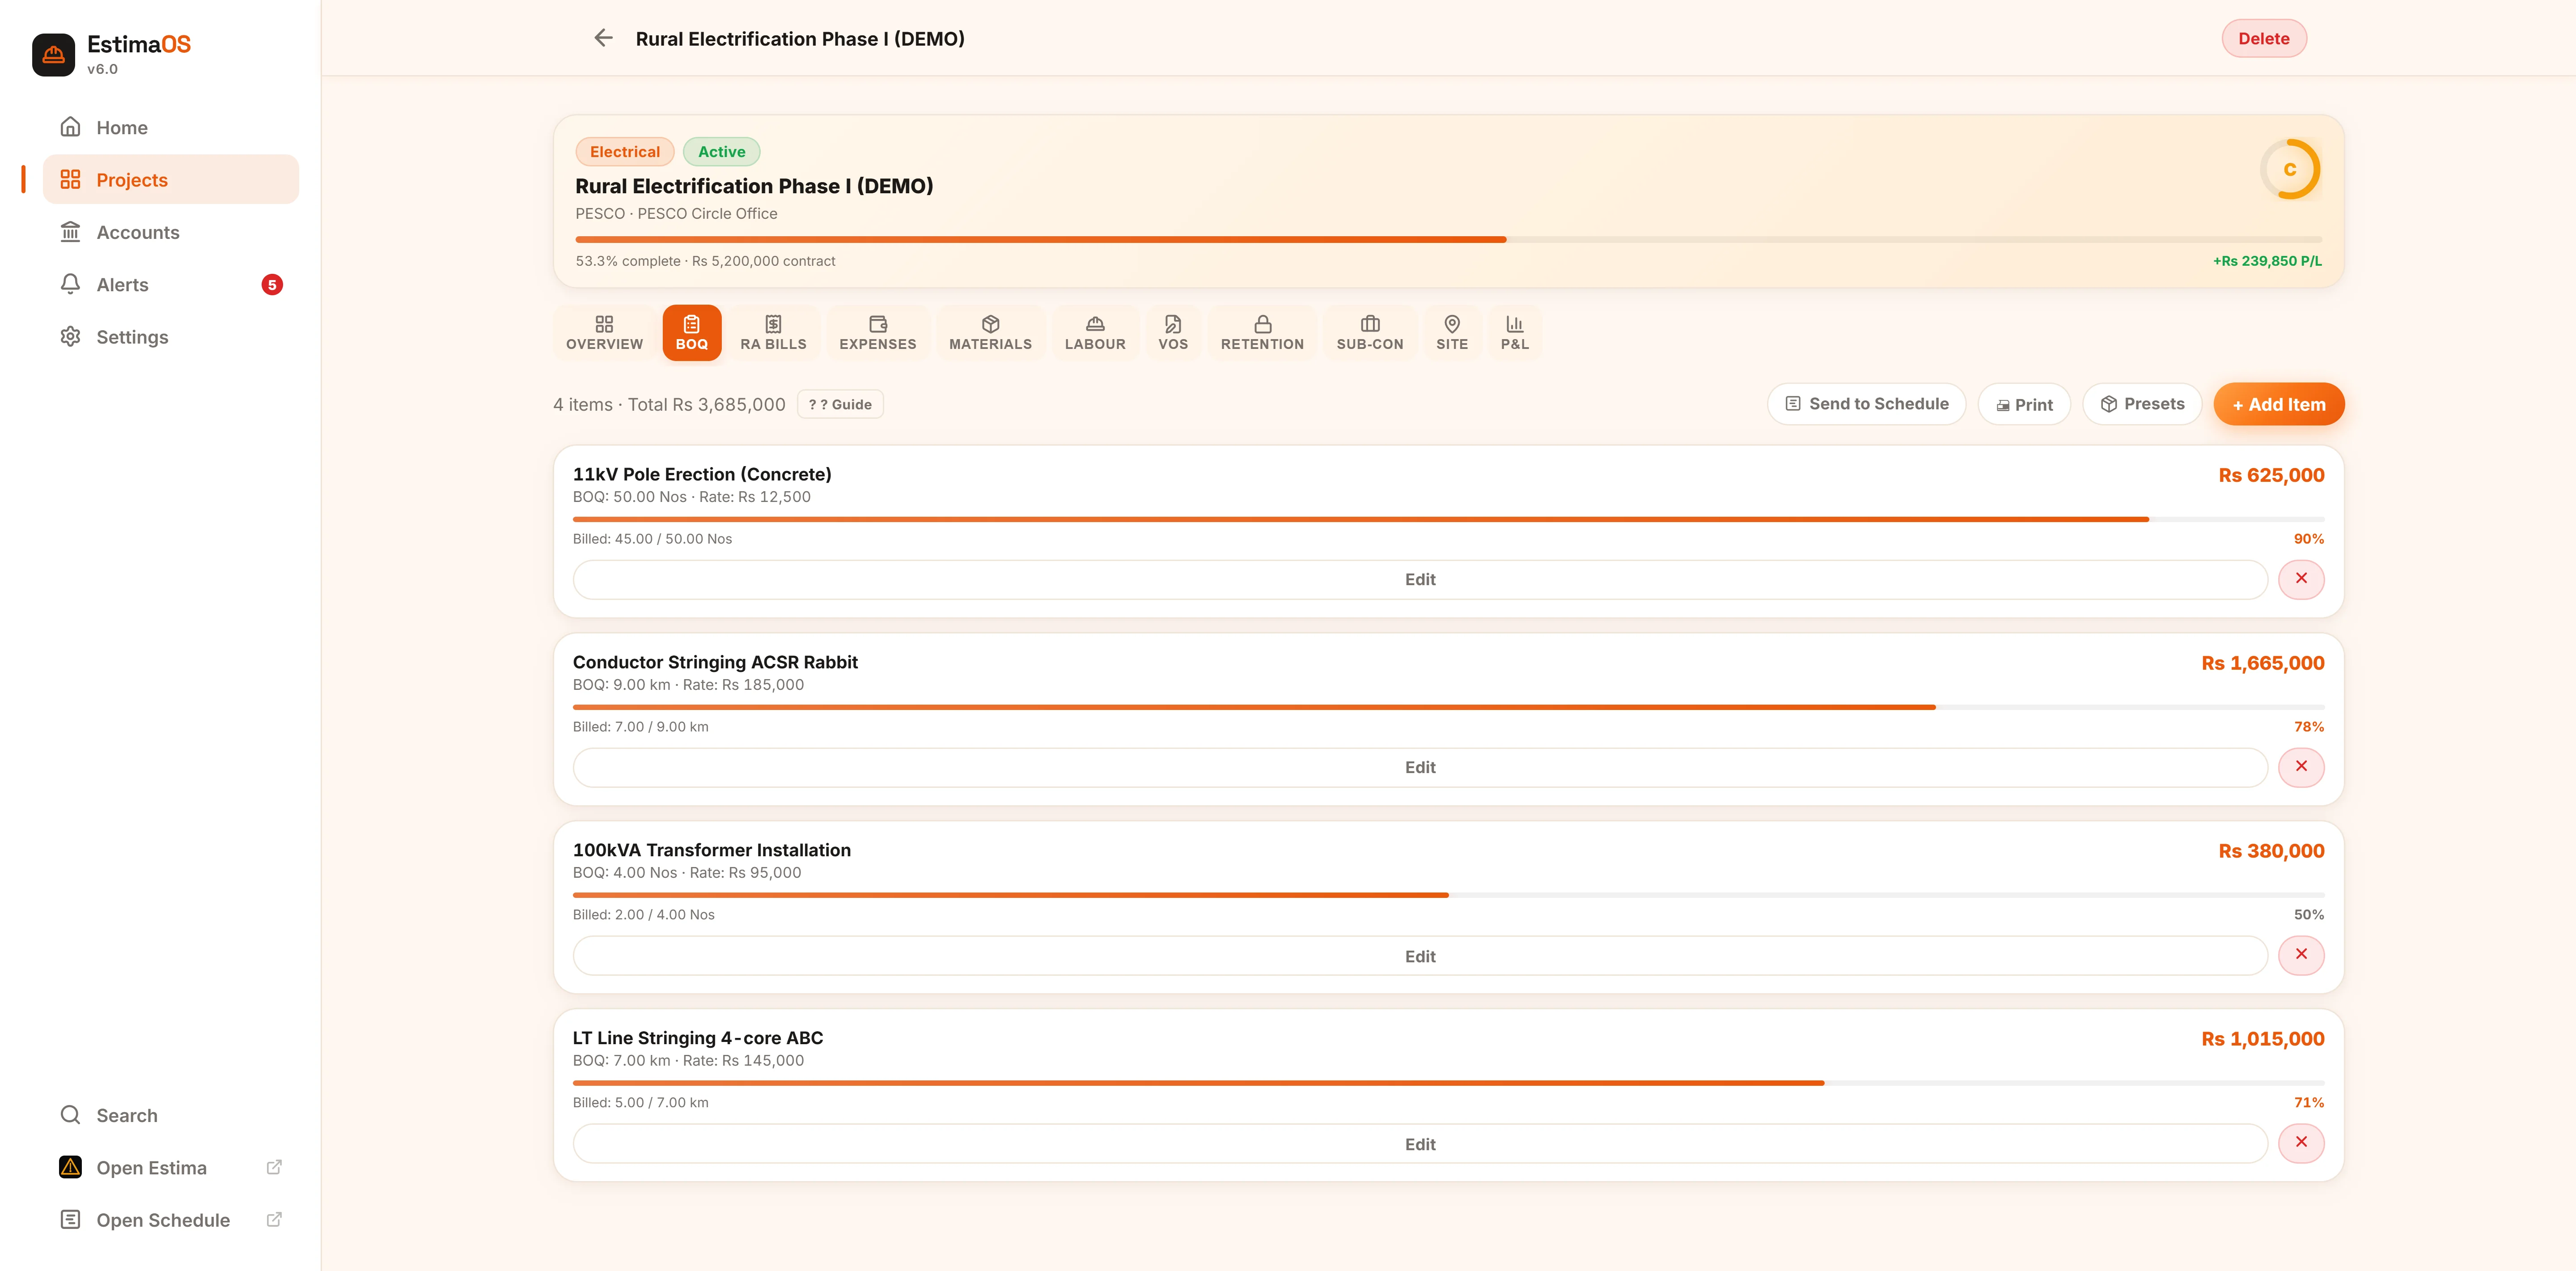This screenshot has height=1271, width=2576.
Task: Click 'Billed: 2.00 / 4.00 Nos' text
Action: coord(643,915)
